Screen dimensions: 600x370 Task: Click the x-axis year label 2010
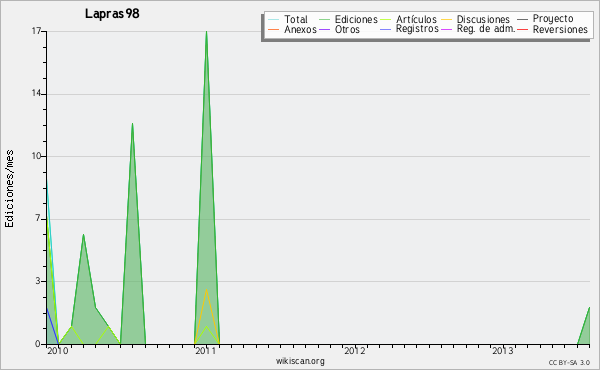pos(58,351)
